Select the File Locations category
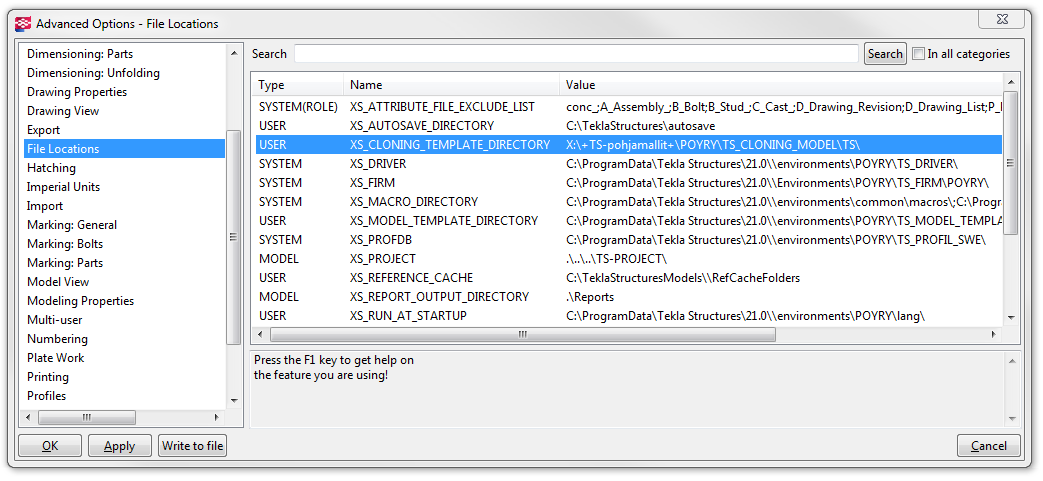 tap(124, 149)
